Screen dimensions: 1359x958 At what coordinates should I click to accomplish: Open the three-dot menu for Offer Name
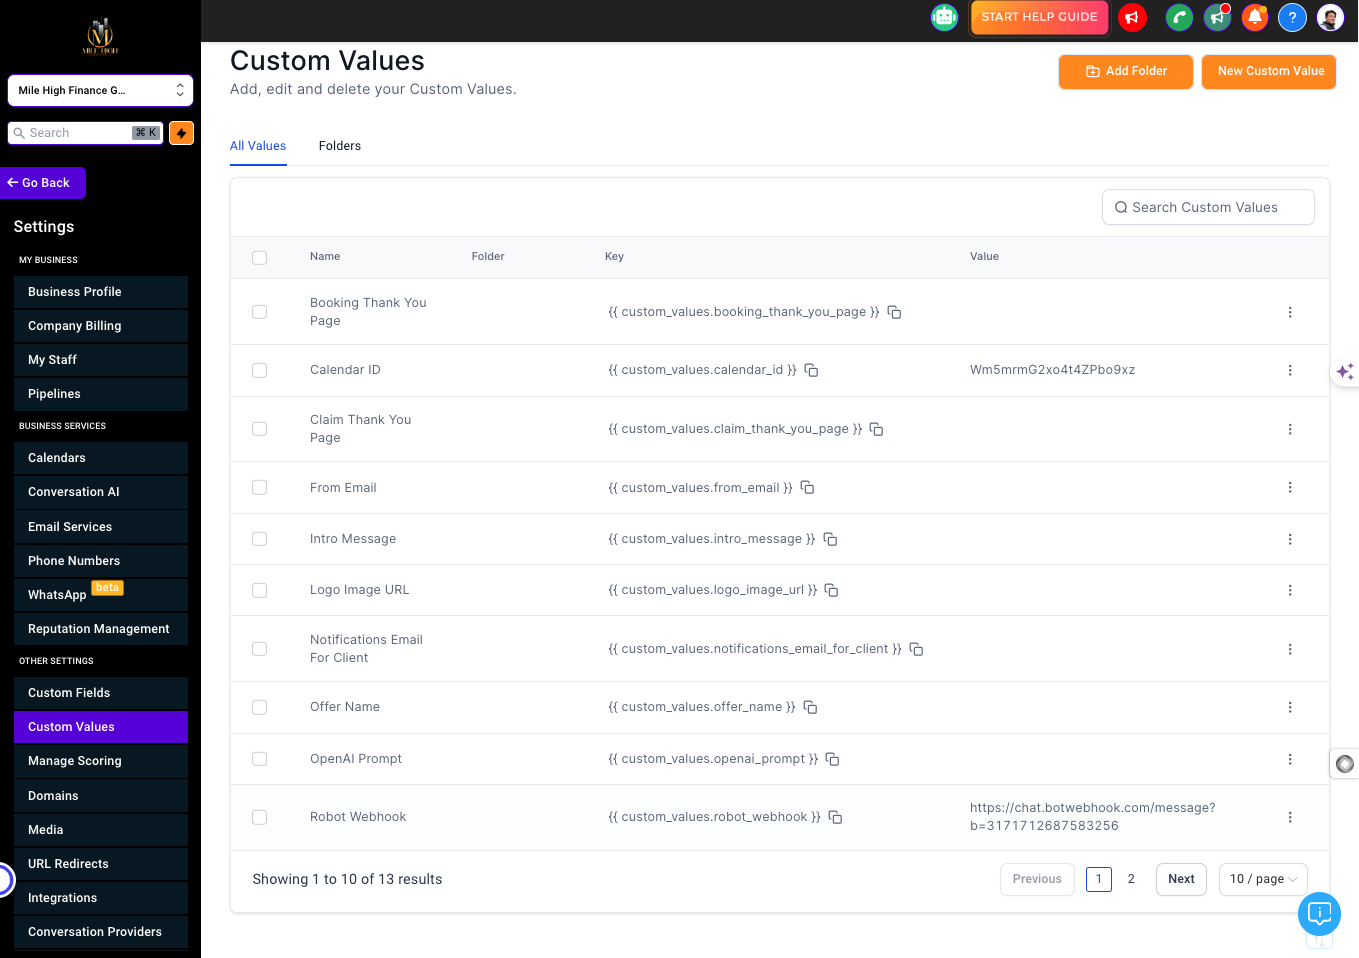(1290, 707)
